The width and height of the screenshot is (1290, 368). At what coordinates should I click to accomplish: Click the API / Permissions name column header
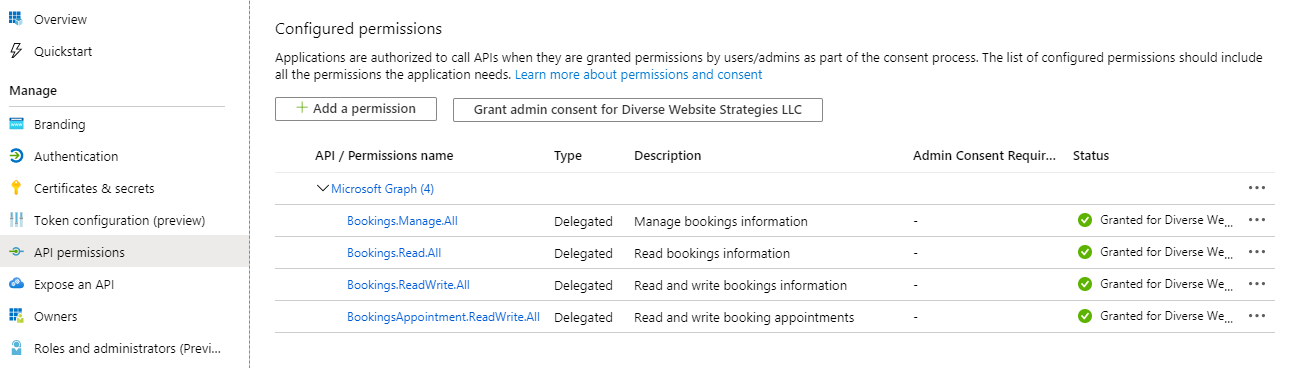tap(384, 156)
